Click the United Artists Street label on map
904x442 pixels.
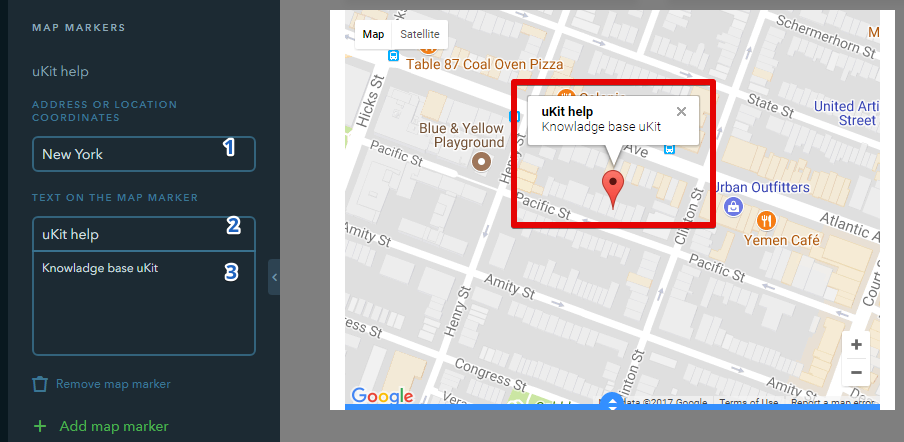click(x=846, y=113)
